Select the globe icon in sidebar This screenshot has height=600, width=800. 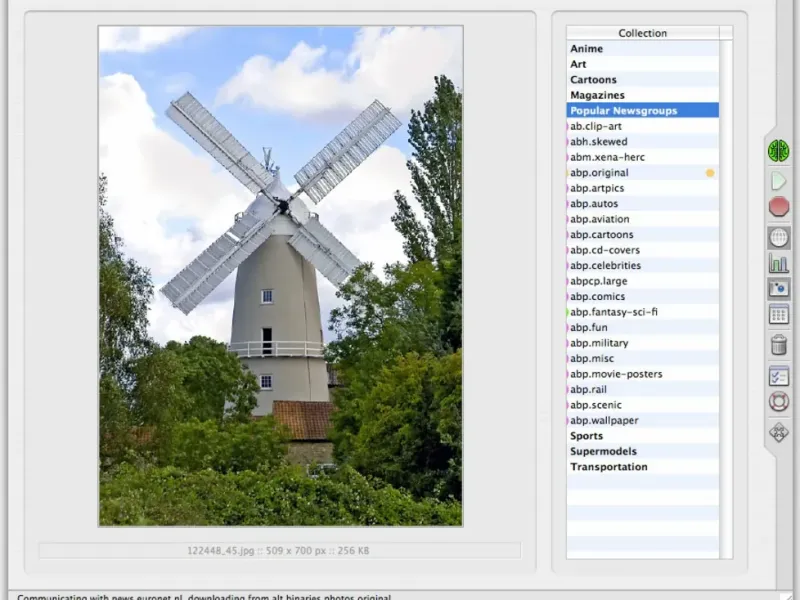click(779, 237)
